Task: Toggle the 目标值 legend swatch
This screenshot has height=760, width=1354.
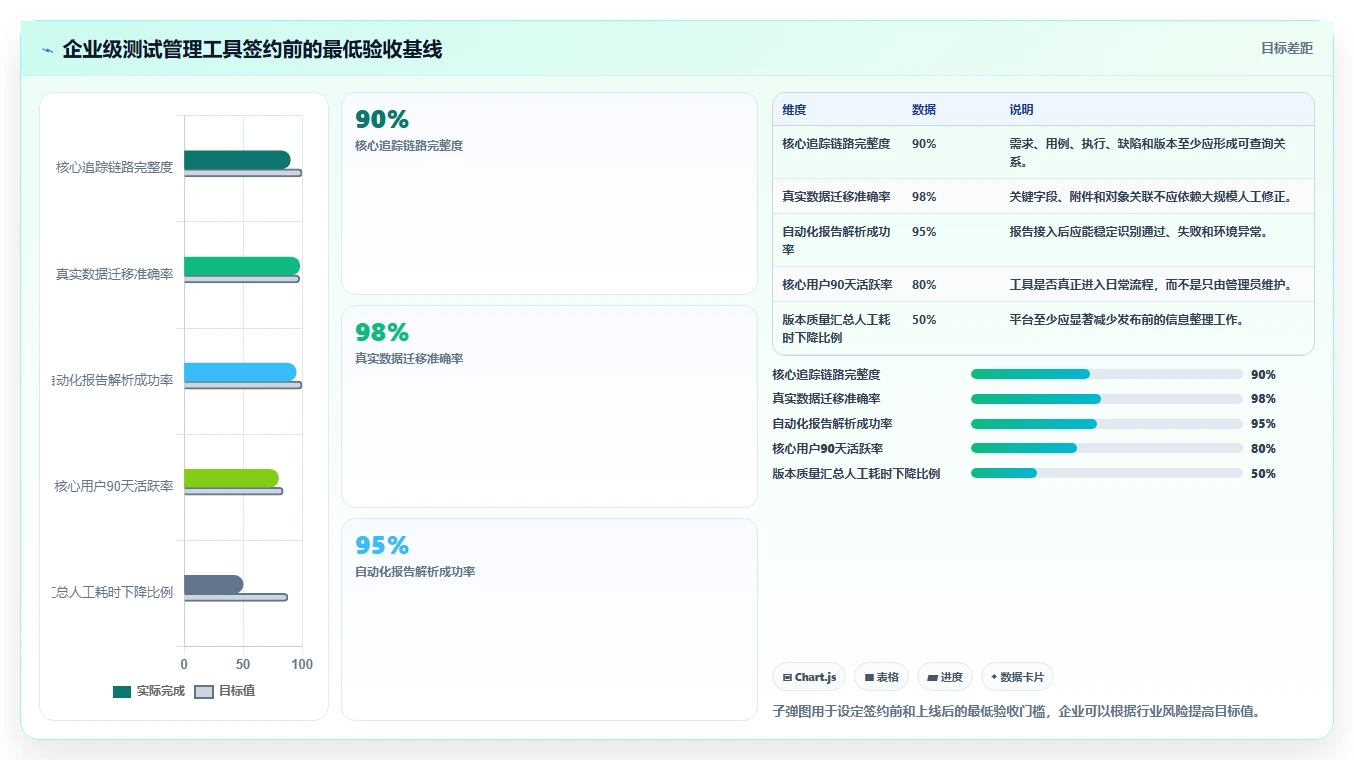Action: click(x=204, y=691)
